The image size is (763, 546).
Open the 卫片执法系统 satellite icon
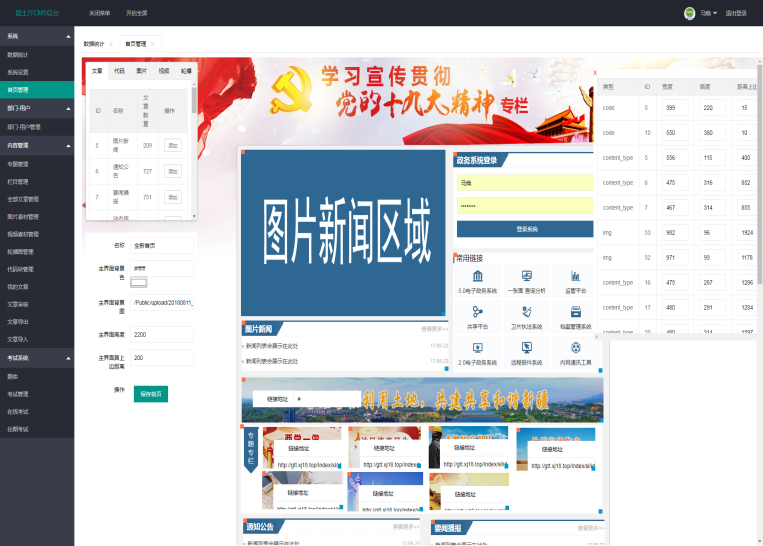(527, 311)
